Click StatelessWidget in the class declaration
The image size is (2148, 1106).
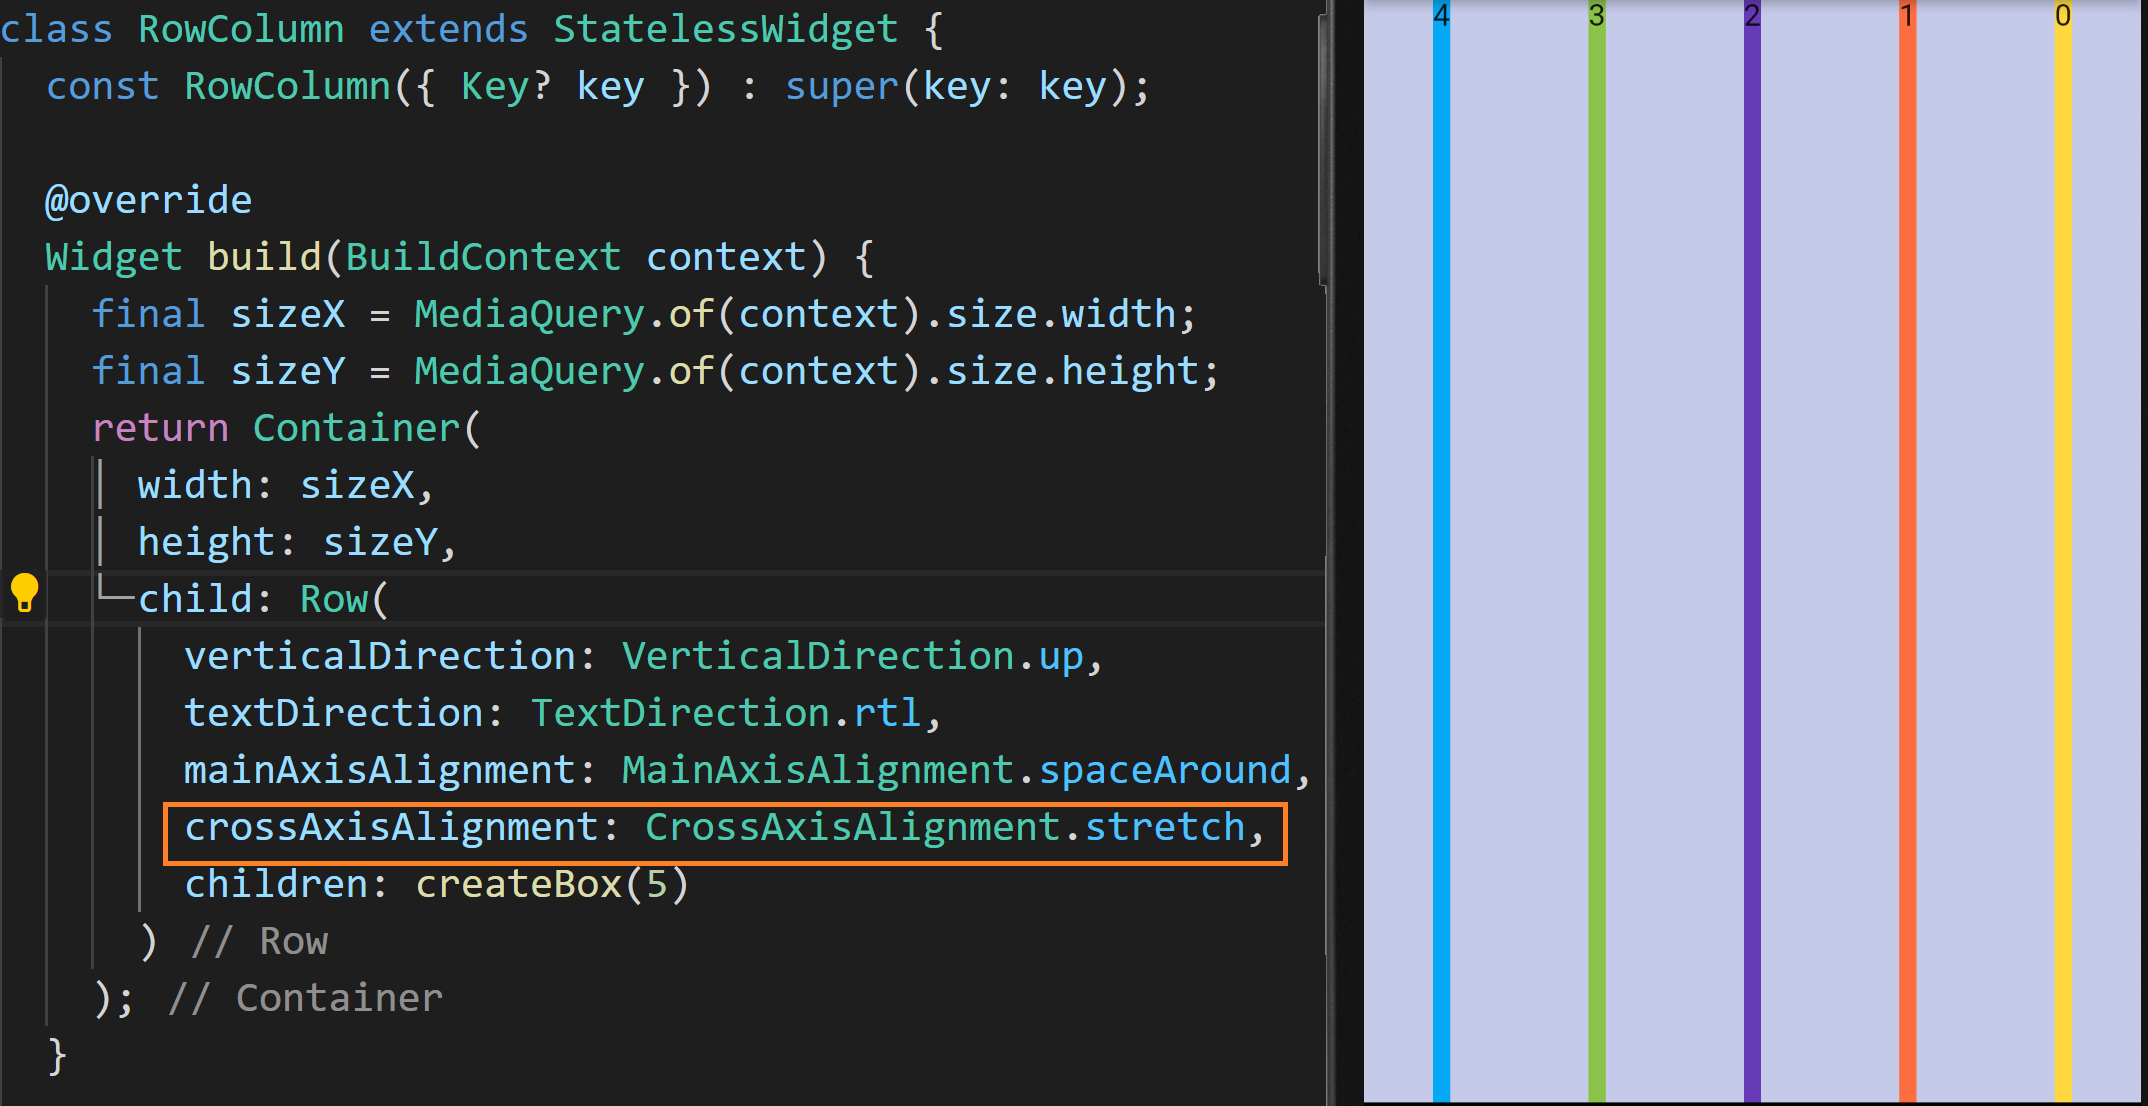tap(725, 30)
